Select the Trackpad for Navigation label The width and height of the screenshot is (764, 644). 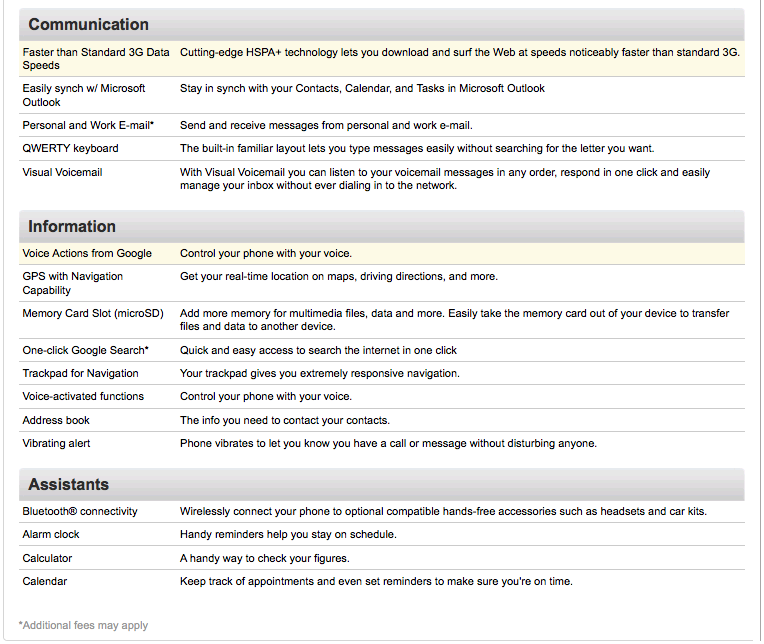(x=80, y=373)
